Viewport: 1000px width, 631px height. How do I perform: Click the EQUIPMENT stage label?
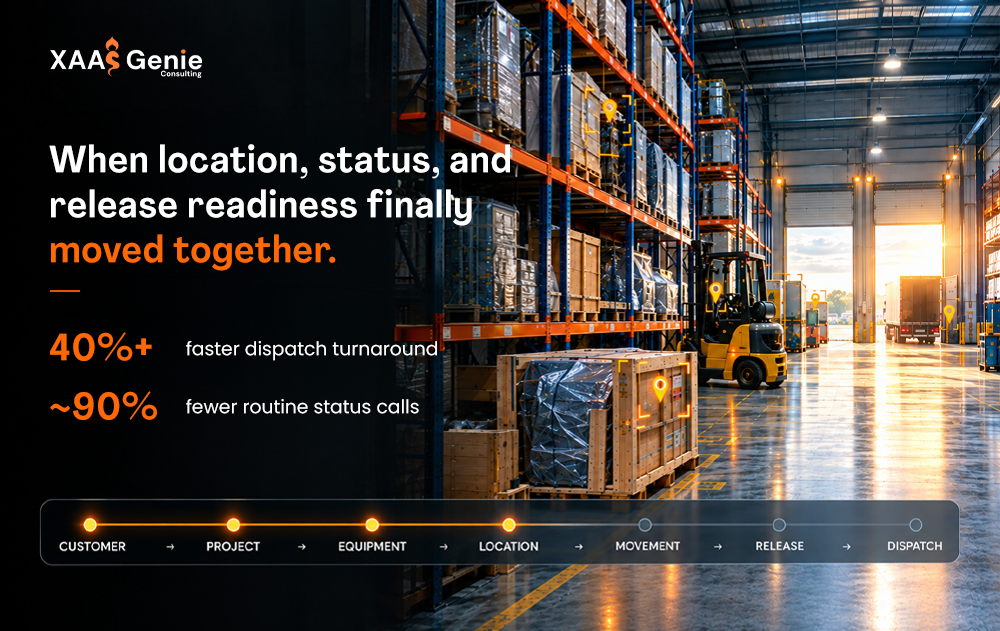[372, 546]
